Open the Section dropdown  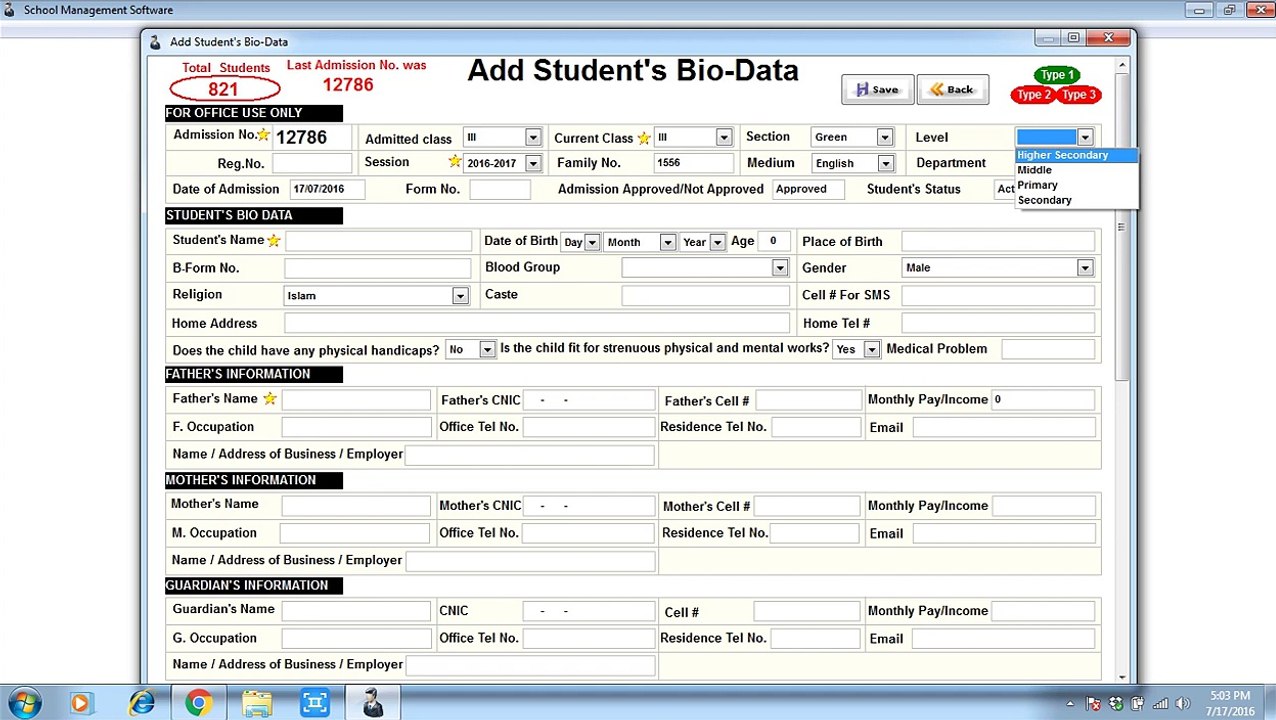tap(884, 137)
